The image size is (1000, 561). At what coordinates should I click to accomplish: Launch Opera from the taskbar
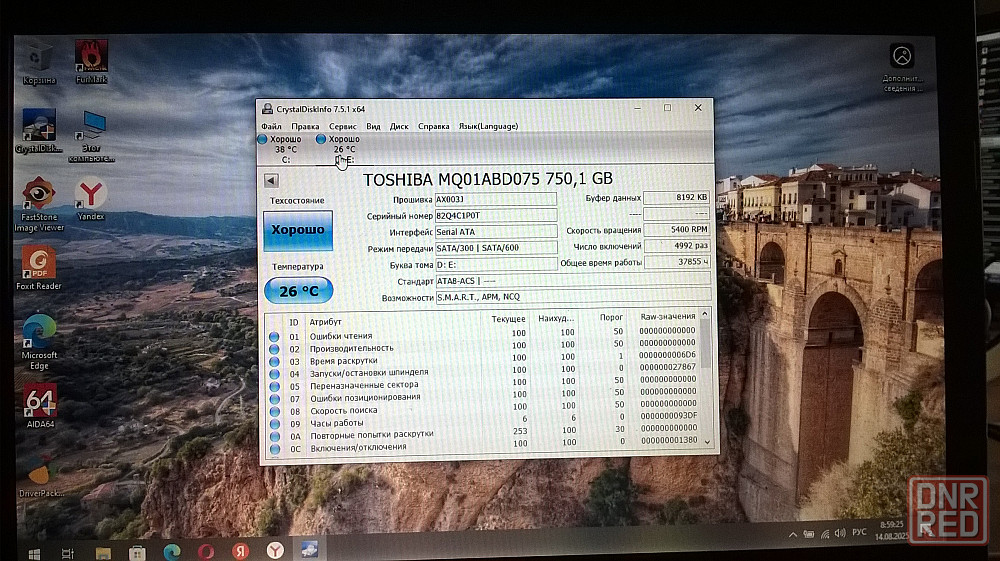(x=206, y=551)
